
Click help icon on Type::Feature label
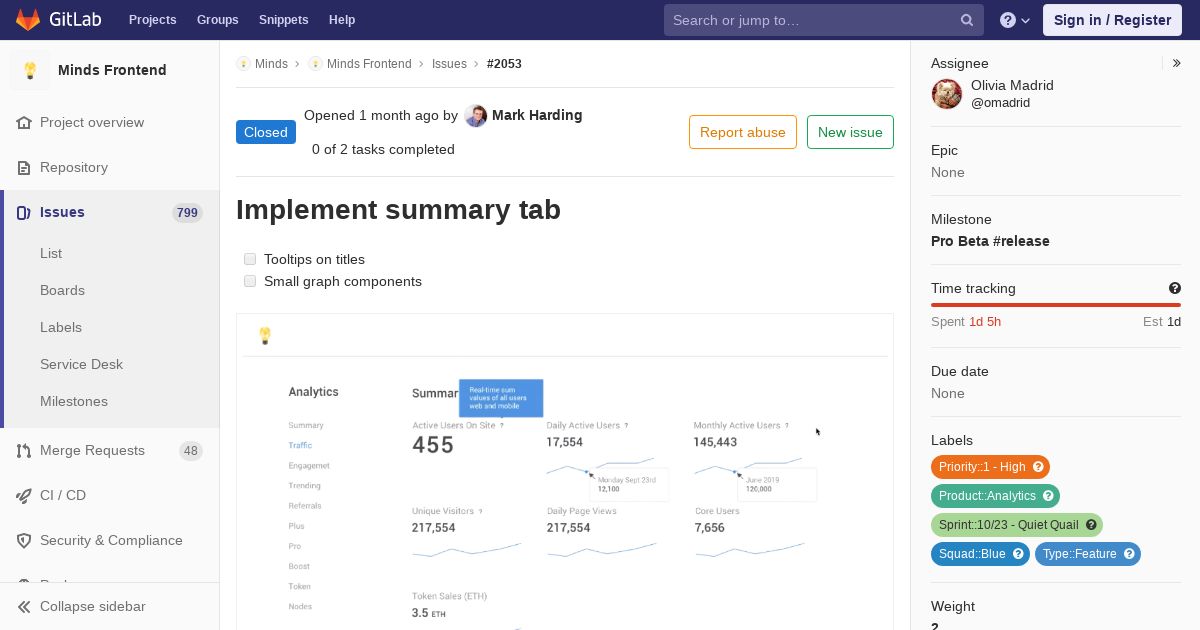(x=1129, y=554)
